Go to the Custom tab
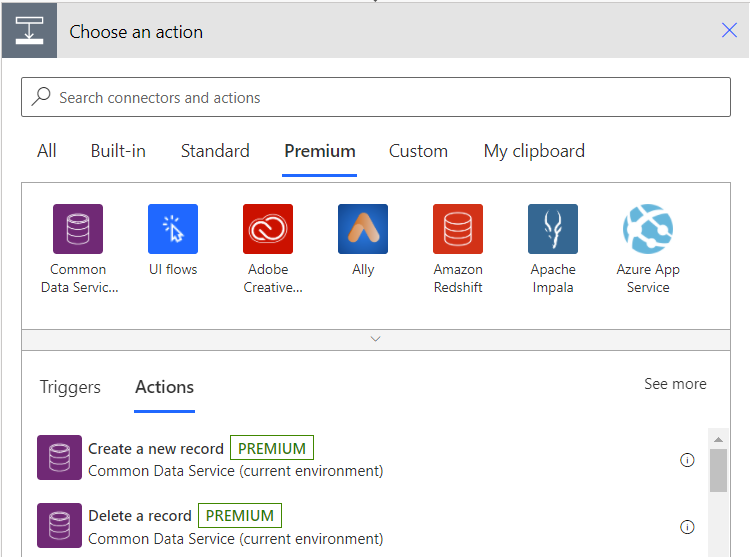This screenshot has height=557, width=750. click(x=418, y=151)
